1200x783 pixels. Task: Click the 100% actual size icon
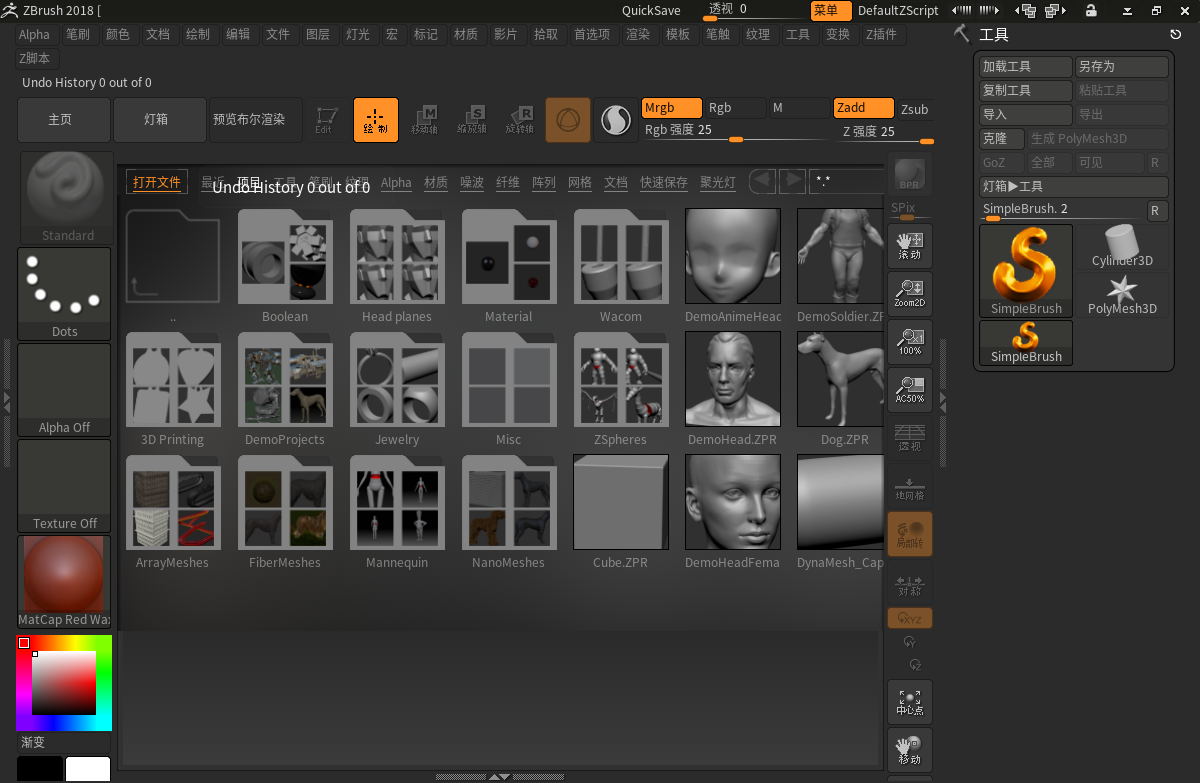click(909, 342)
